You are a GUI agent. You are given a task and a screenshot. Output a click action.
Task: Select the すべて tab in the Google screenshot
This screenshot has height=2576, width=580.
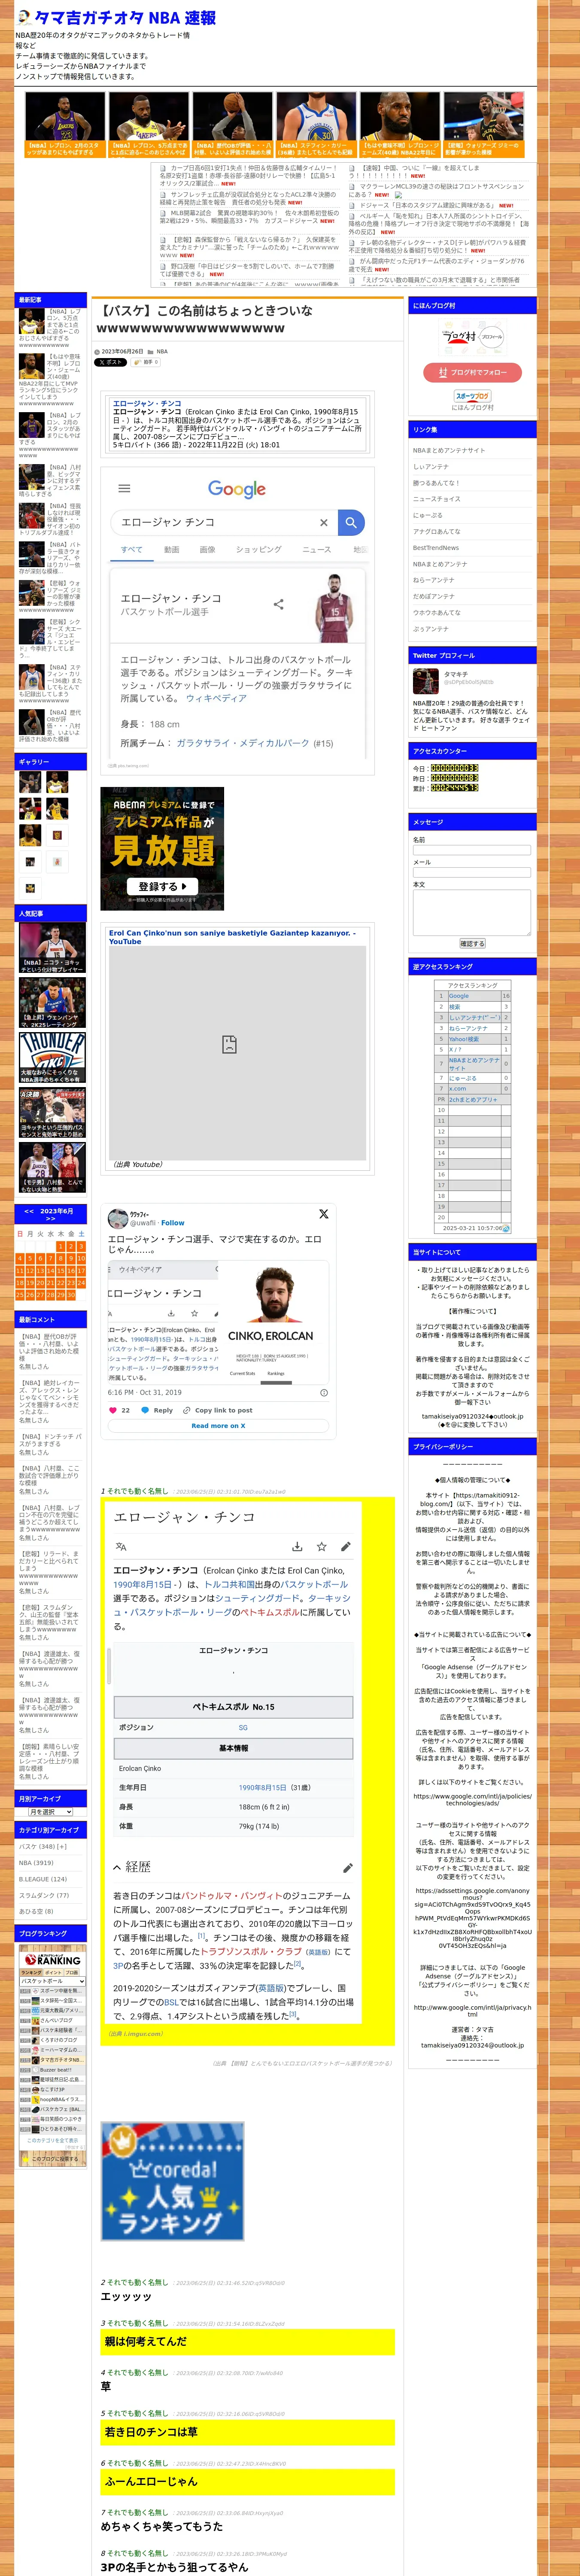tap(132, 549)
